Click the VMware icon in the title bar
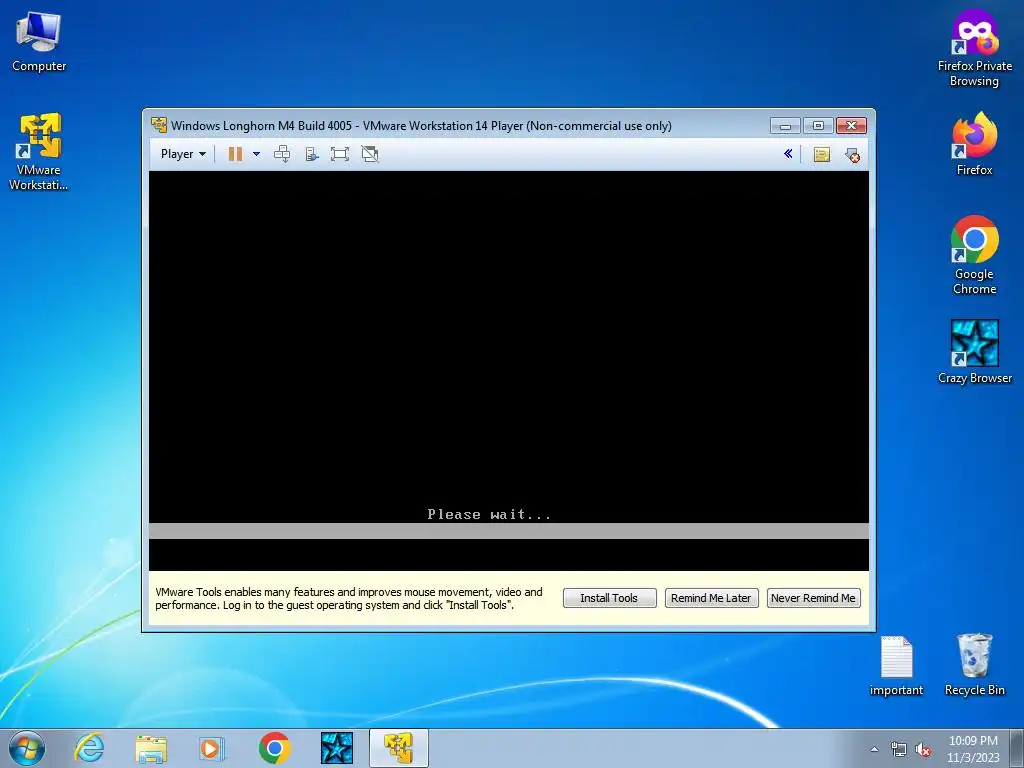 click(x=159, y=125)
